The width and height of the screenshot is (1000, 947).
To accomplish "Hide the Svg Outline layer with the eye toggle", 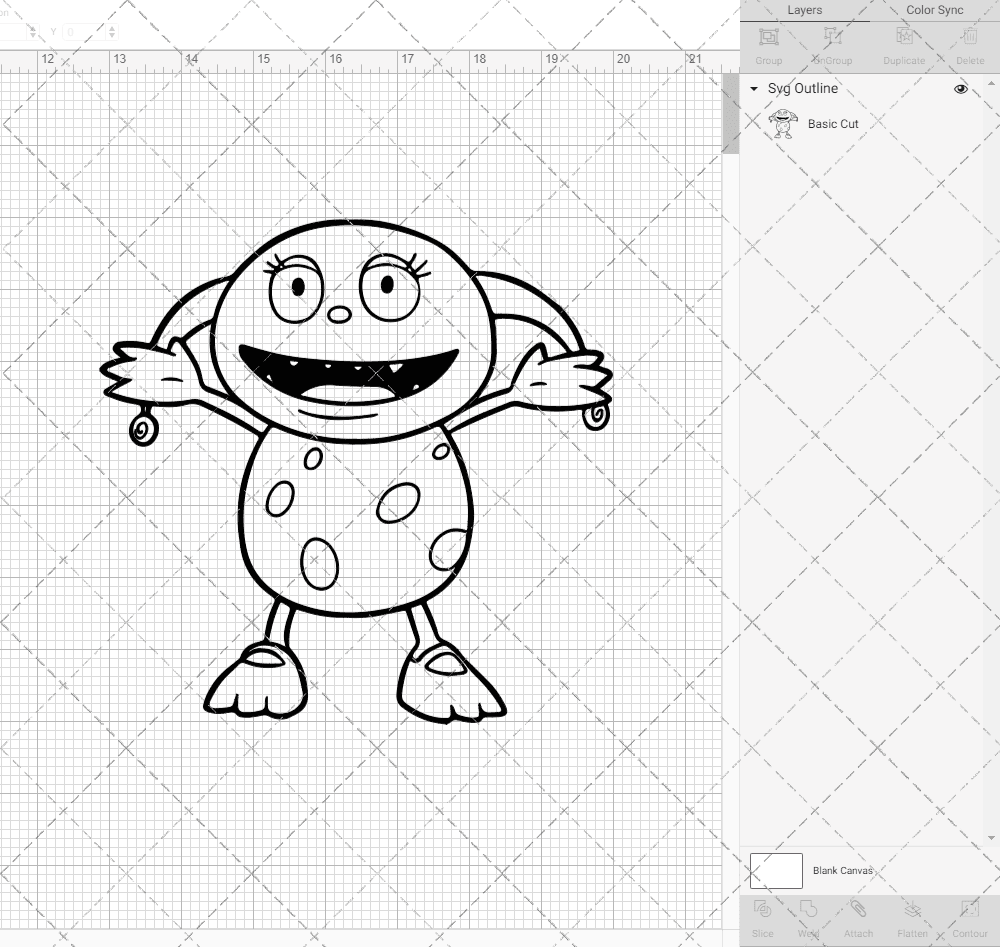I will click(x=960, y=88).
